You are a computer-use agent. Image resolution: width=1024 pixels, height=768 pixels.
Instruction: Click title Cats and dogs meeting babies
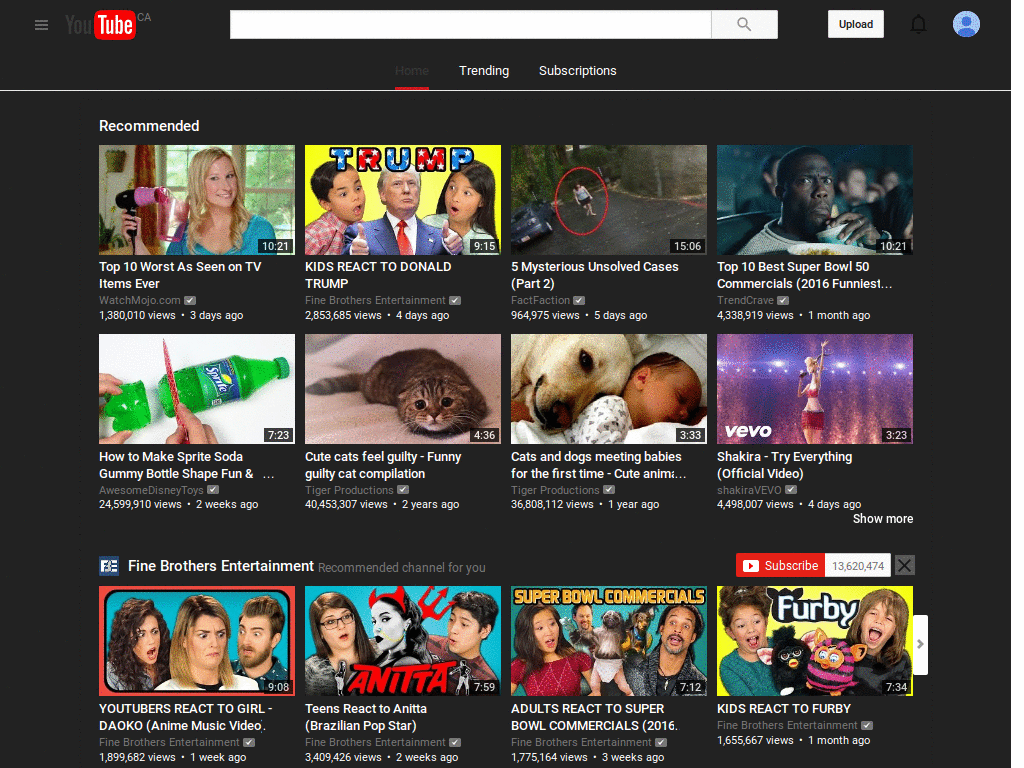pyautogui.click(x=599, y=465)
